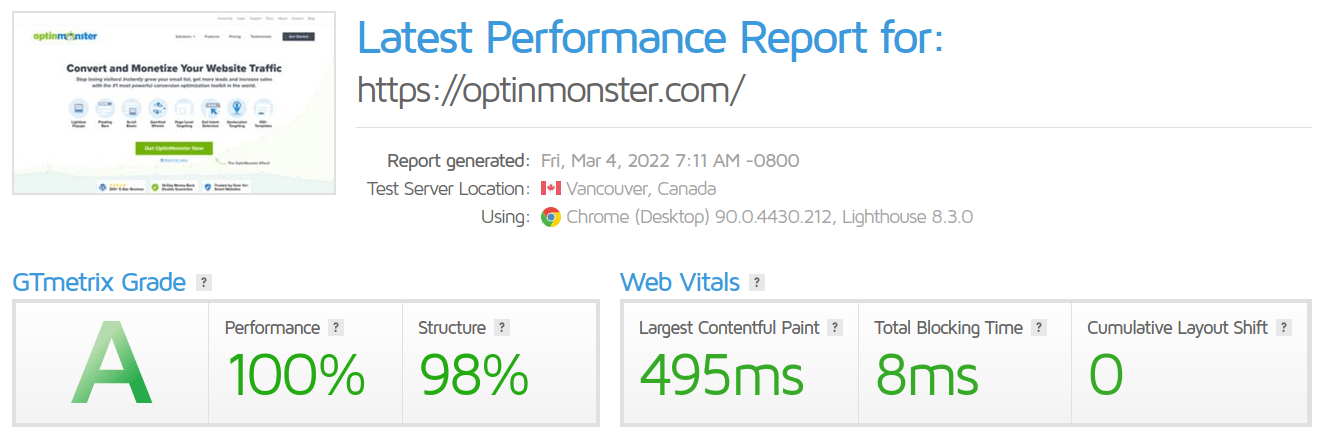Click the 100% Performance score
The width and height of the screenshot is (1328, 445).
pyautogui.click(x=296, y=376)
